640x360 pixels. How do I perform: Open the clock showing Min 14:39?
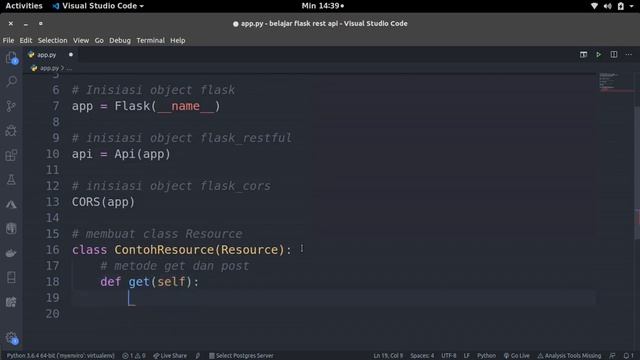pos(322,6)
